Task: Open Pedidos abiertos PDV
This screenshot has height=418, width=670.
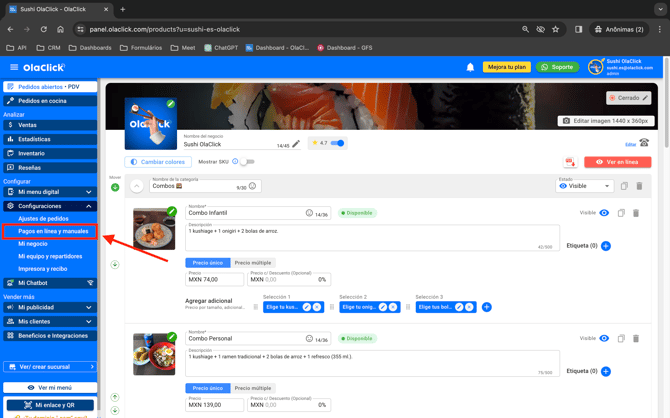Action: [50, 87]
